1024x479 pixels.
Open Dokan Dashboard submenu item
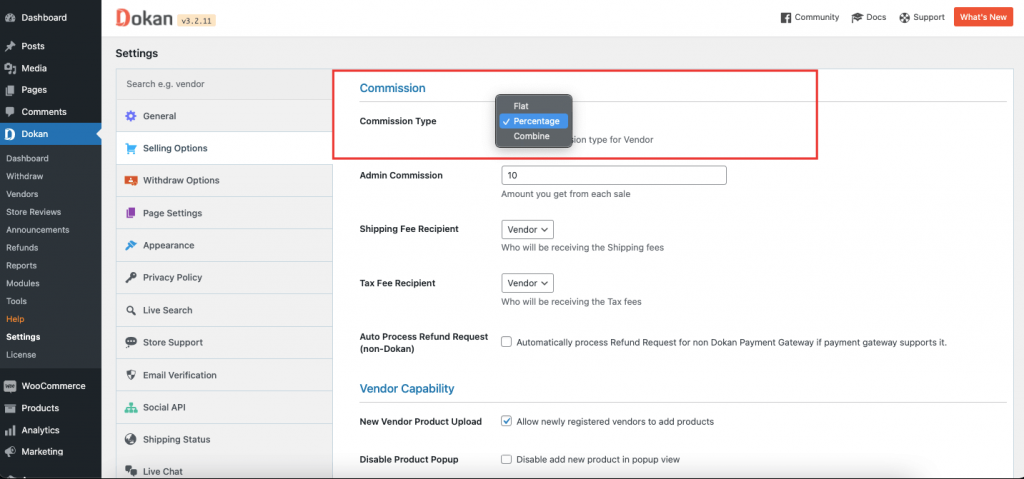27,158
